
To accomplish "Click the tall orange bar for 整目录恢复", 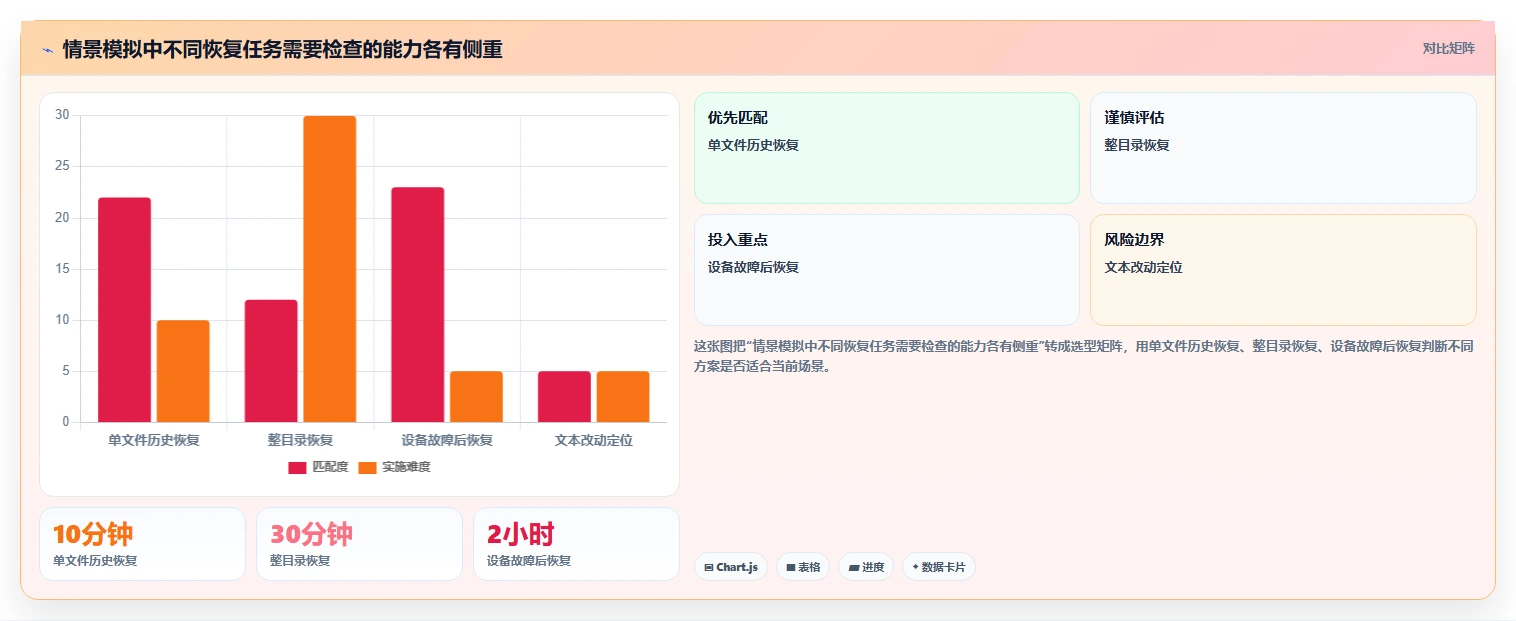I will click(x=330, y=269).
